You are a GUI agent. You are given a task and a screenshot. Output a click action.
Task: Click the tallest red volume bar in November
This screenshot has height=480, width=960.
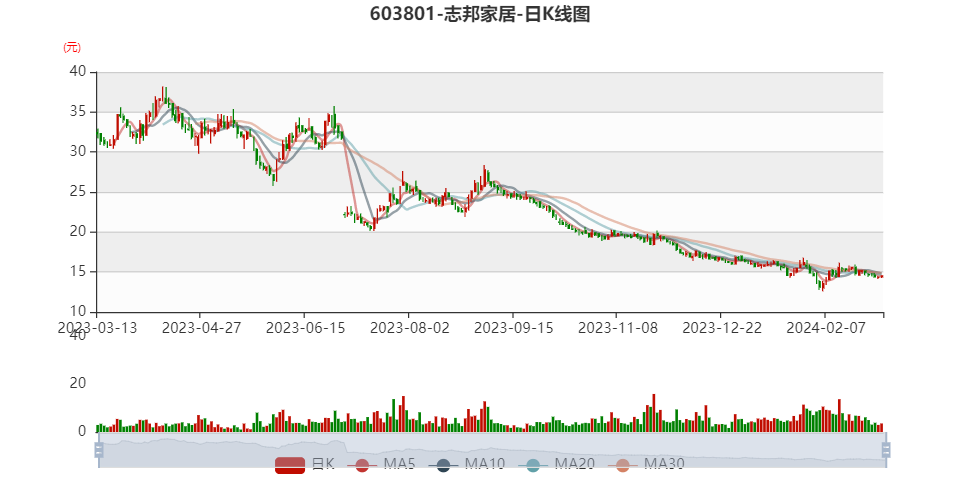(654, 413)
